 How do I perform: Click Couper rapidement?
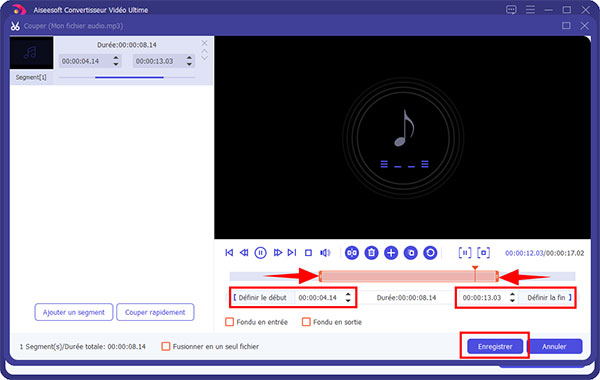155,312
